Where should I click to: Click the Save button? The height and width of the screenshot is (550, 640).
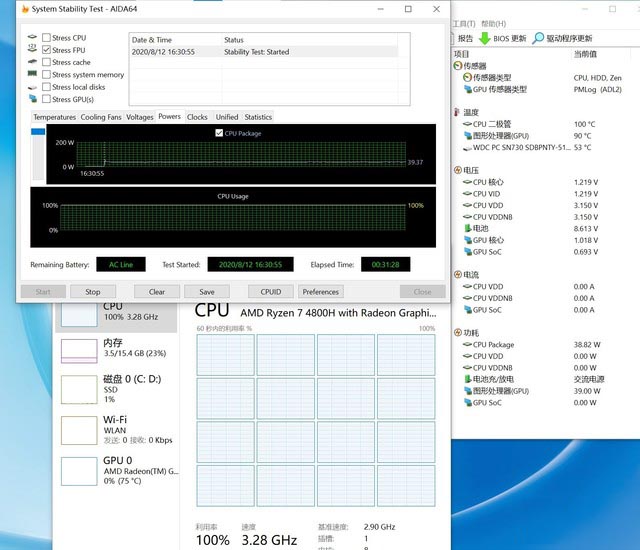pyautogui.click(x=207, y=292)
